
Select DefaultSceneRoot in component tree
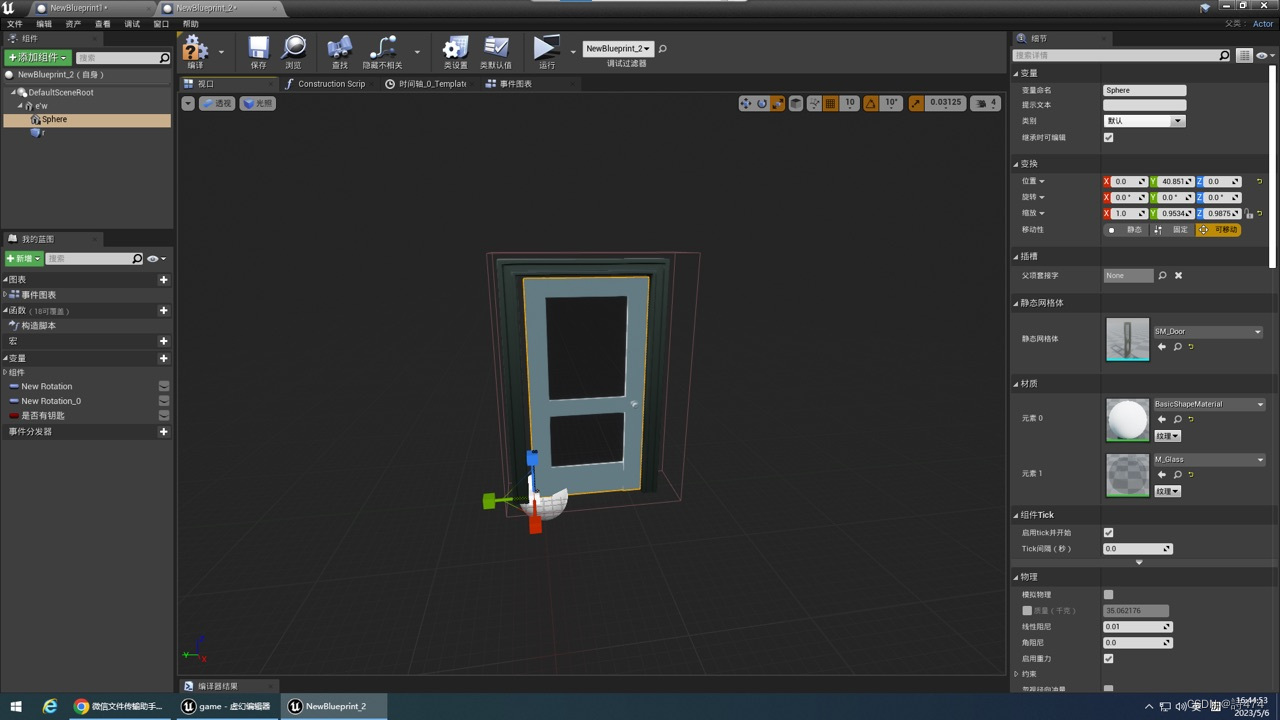(x=61, y=92)
